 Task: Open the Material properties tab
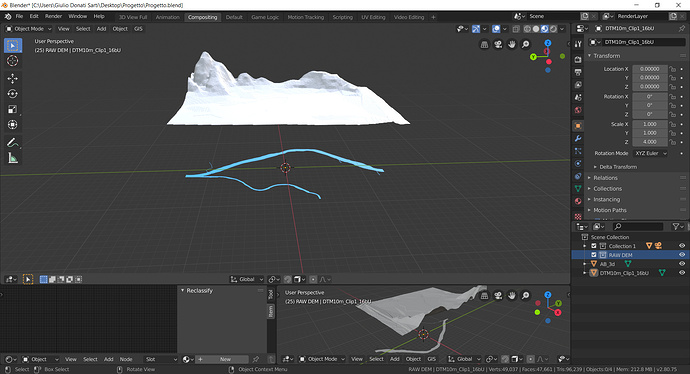pyautogui.click(x=578, y=201)
